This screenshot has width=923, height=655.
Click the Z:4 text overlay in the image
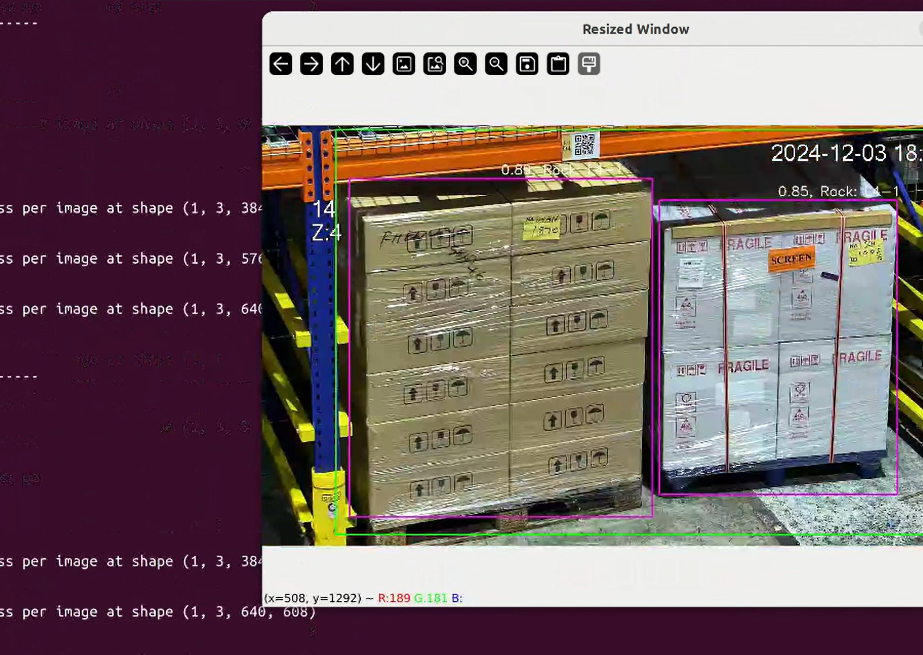326,233
